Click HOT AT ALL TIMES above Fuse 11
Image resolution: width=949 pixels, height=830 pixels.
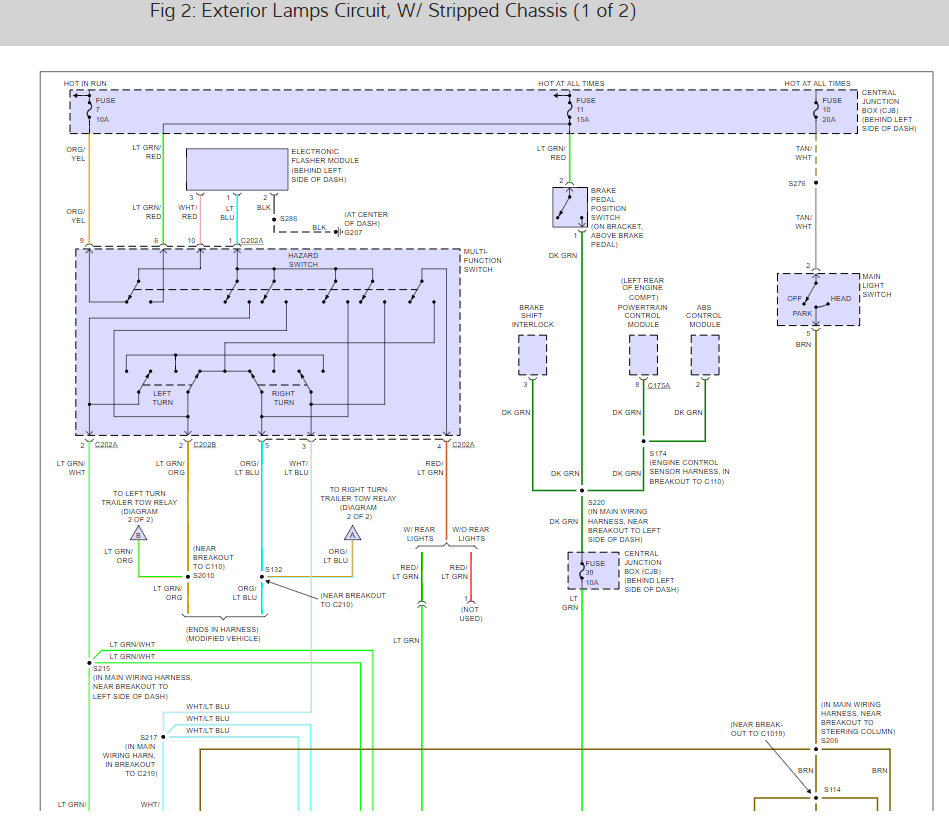tap(571, 84)
